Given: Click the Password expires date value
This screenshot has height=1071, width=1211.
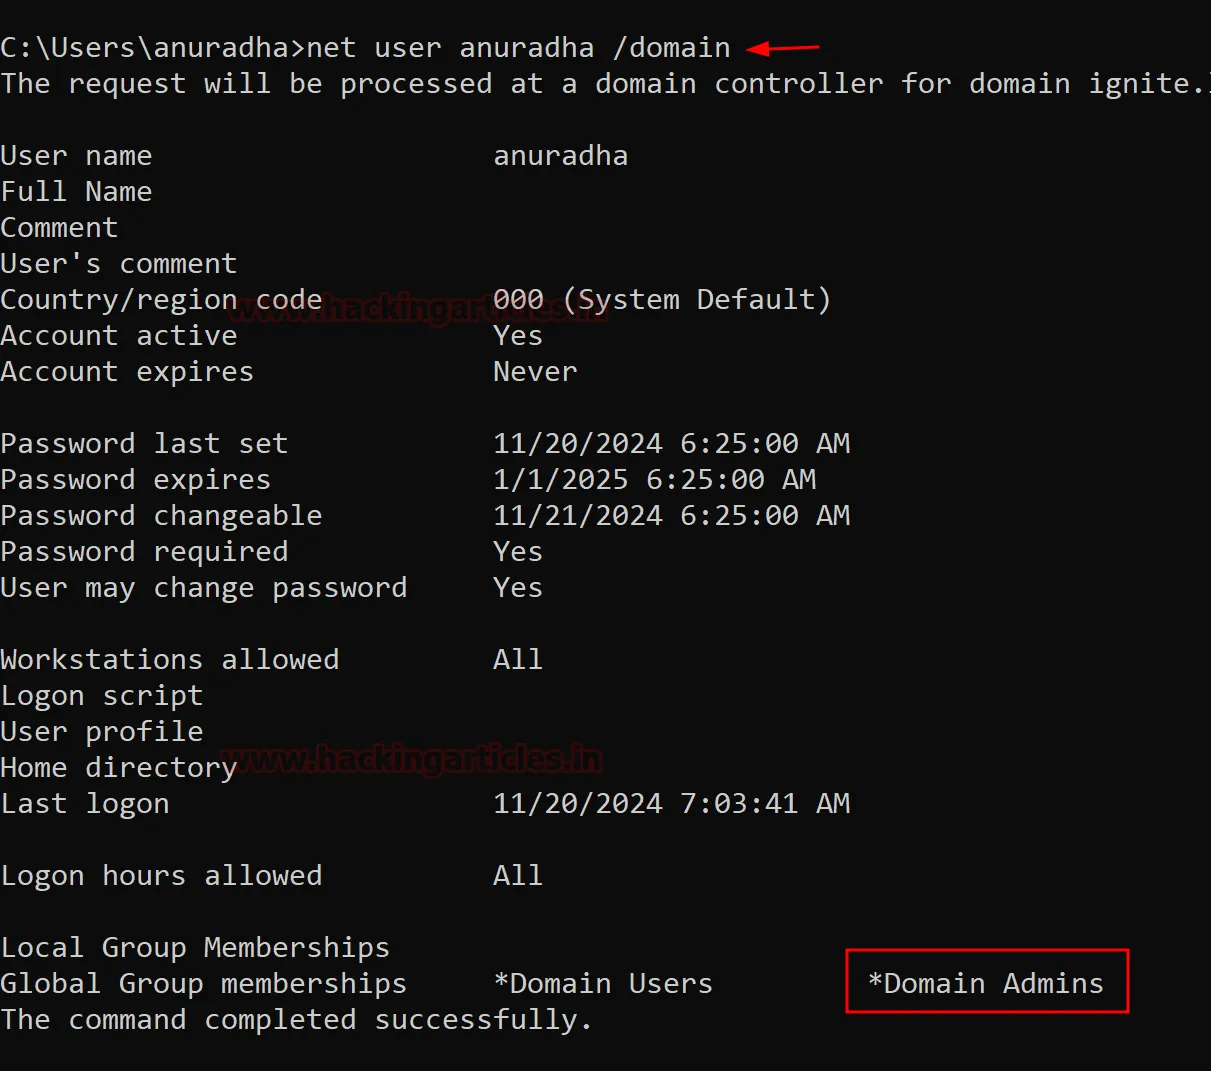Looking at the screenshot, I should 654,479.
